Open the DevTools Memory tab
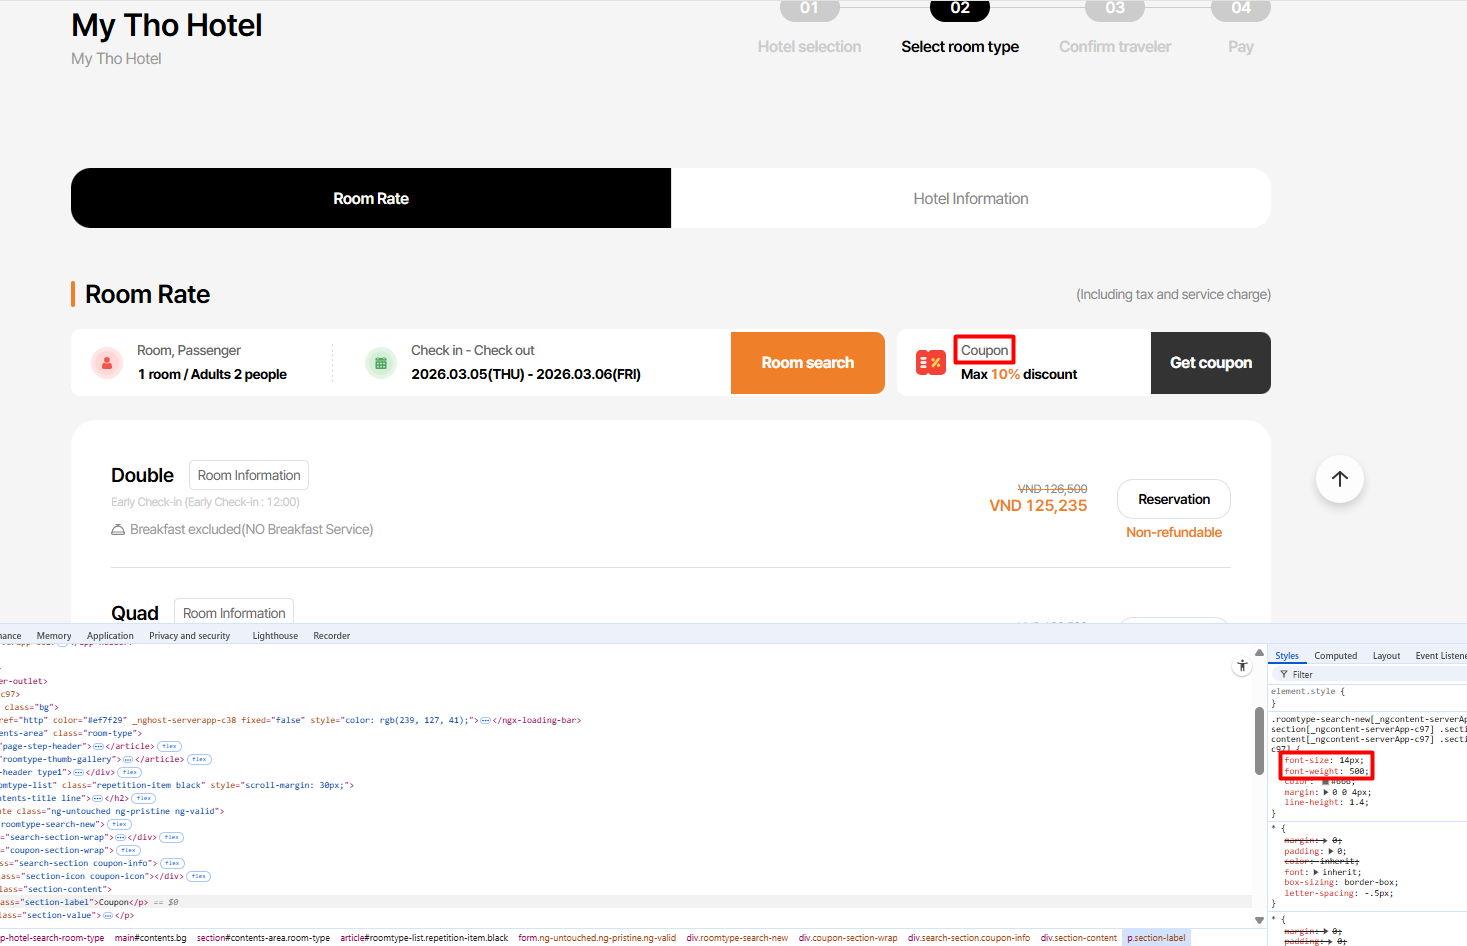Image resolution: width=1467 pixels, height=946 pixels. click(x=54, y=636)
